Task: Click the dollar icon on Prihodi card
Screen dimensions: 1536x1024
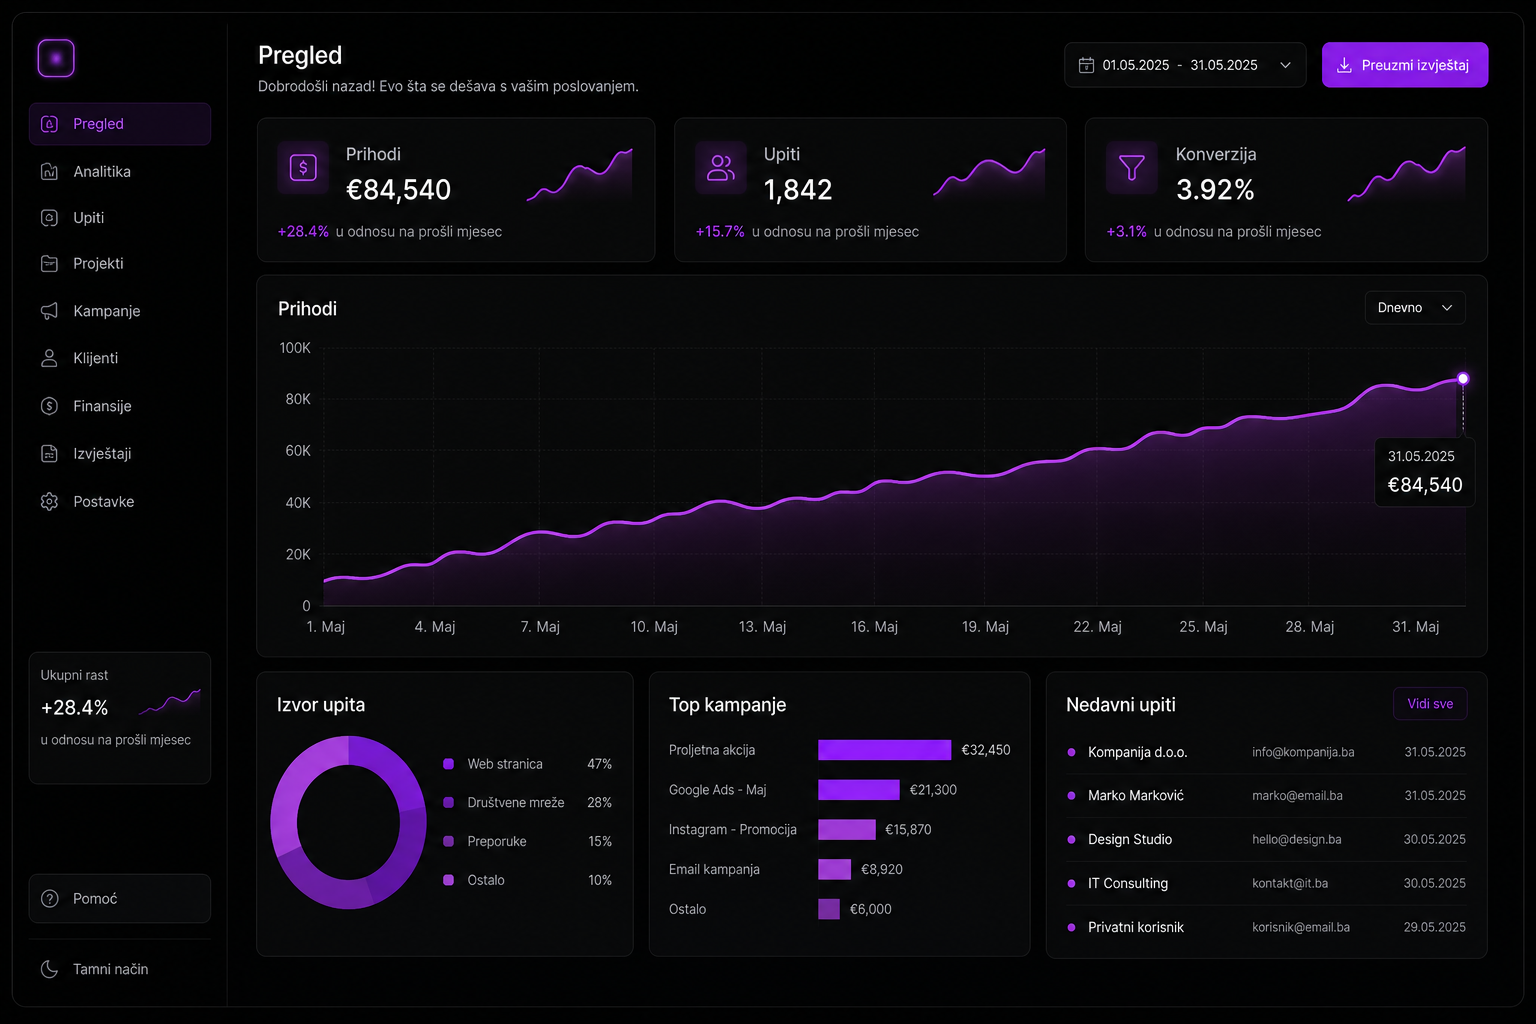Action: click(x=303, y=167)
